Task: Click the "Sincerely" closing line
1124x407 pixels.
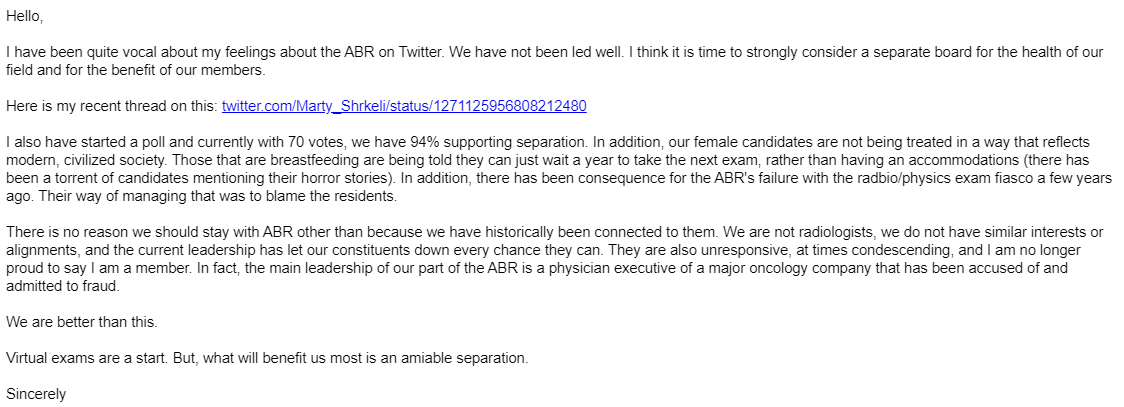Action: (36, 394)
